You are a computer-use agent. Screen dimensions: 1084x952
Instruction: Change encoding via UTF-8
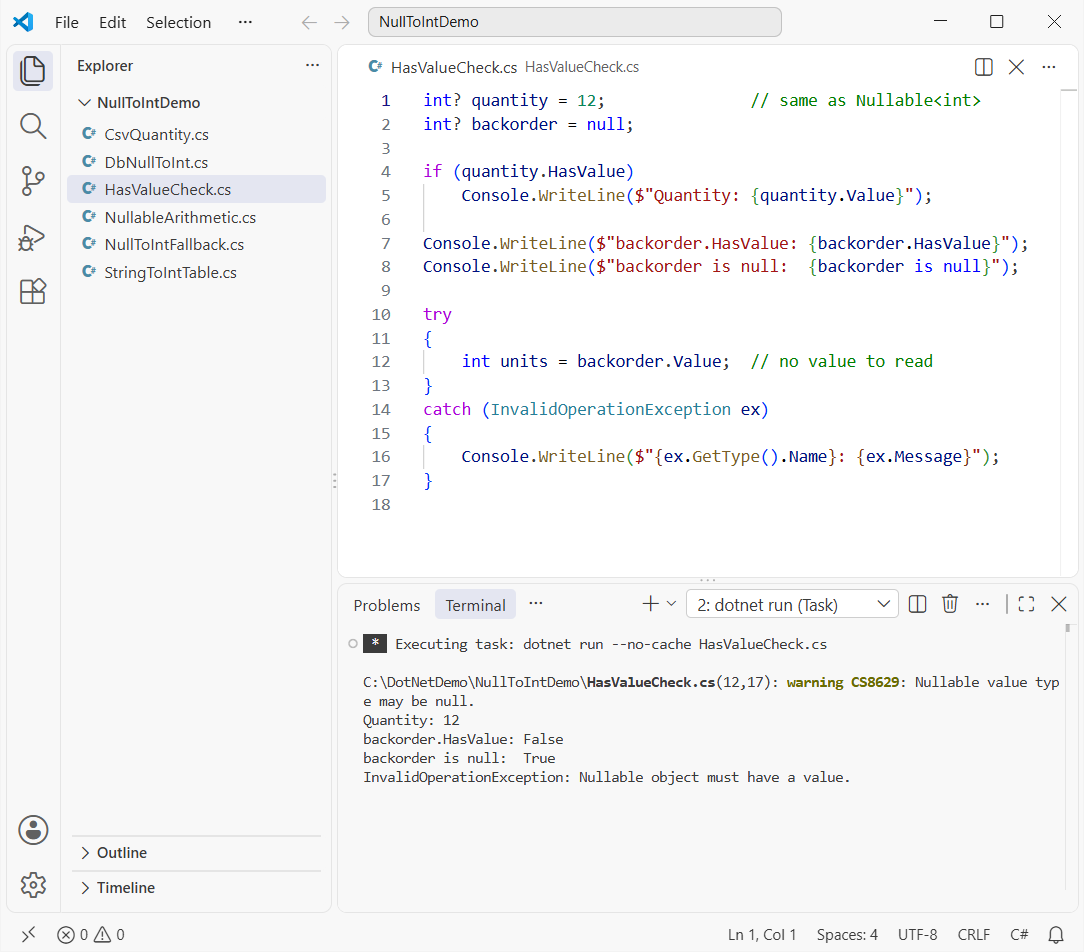(917, 935)
